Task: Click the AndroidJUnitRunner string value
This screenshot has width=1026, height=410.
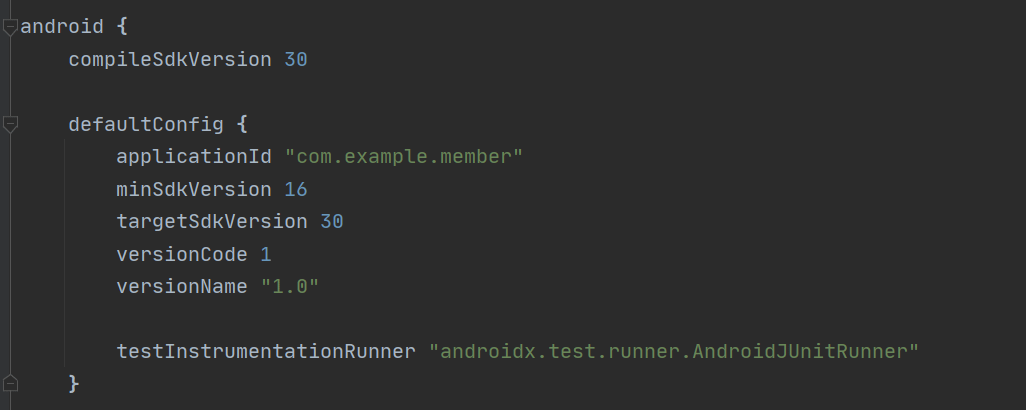Action: coord(674,352)
